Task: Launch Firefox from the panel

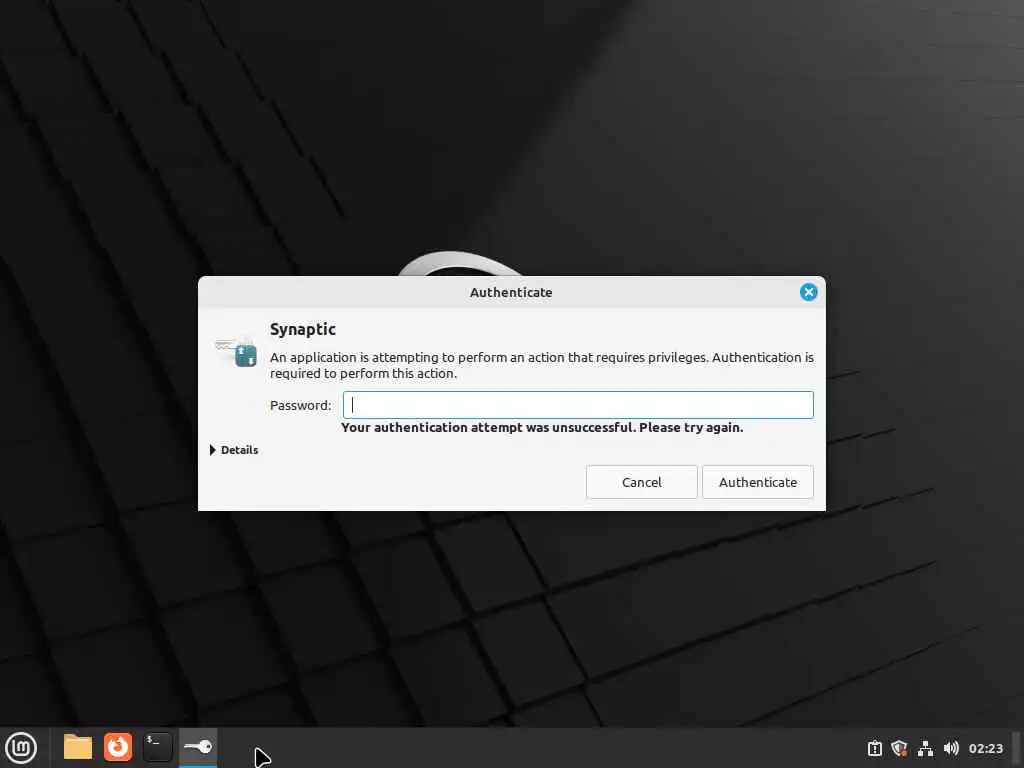Action: click(x=118, y=747)
